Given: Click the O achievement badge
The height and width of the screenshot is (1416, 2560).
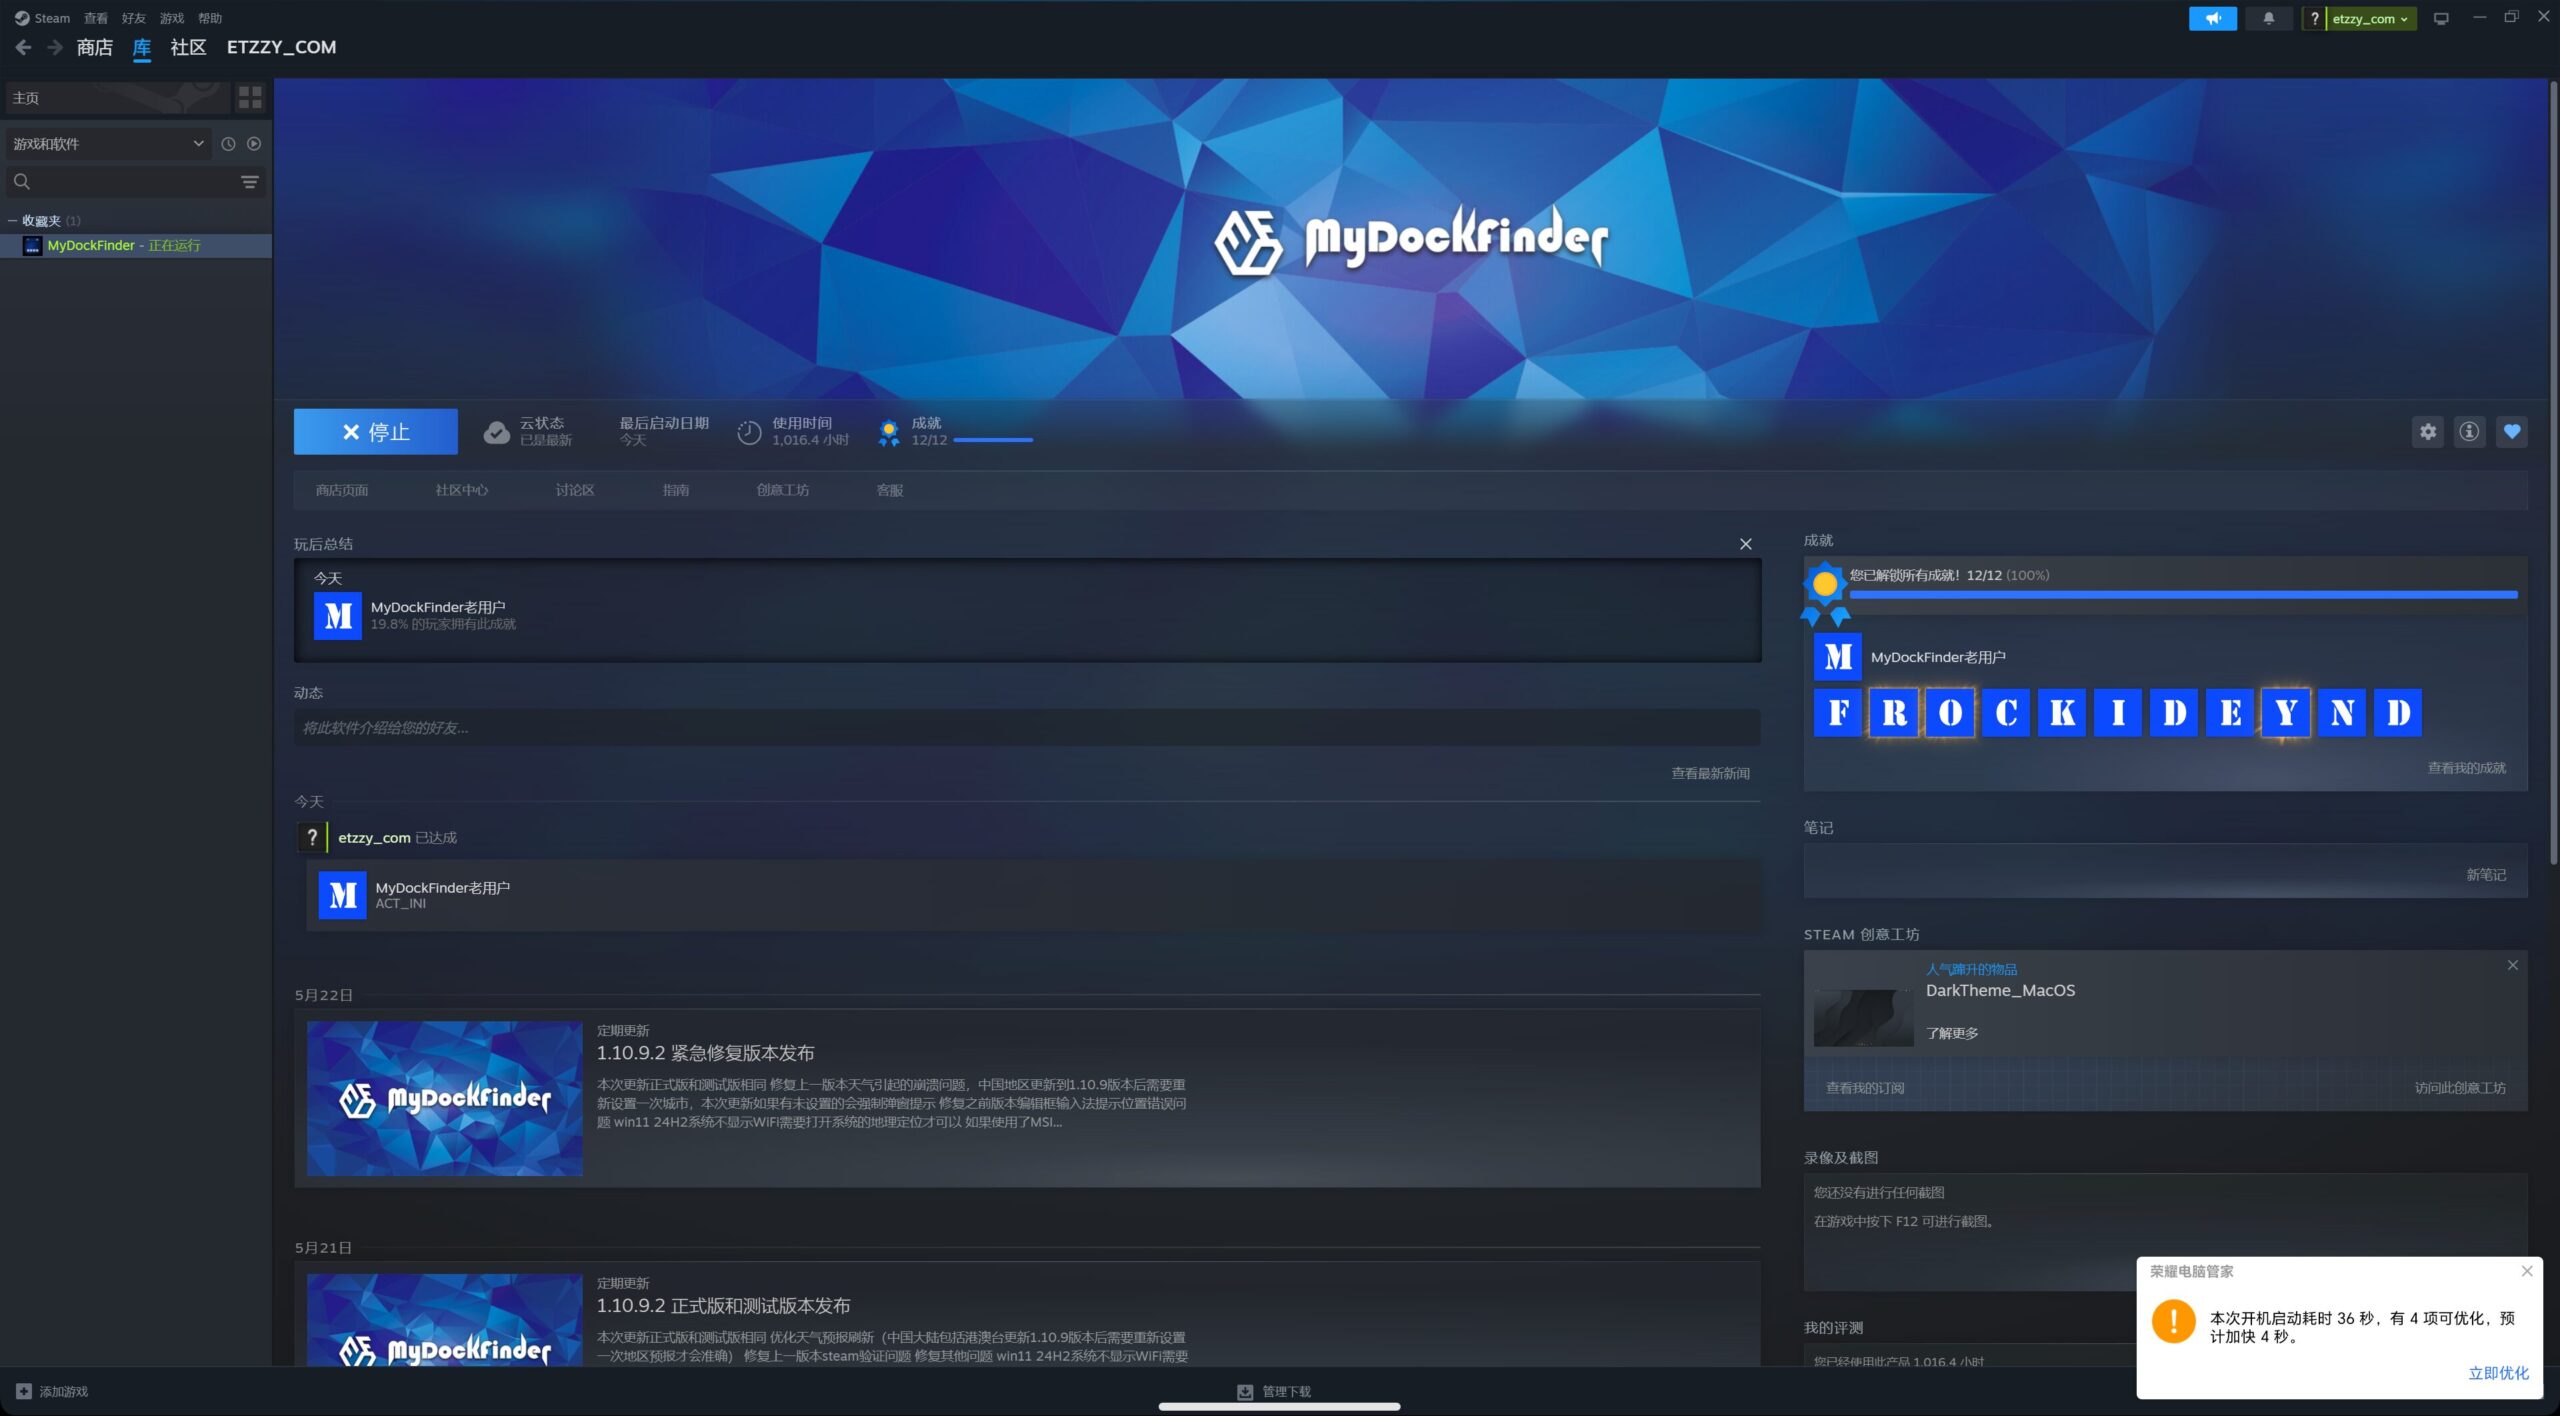Looking at the screenshot, I should 1950,712.
